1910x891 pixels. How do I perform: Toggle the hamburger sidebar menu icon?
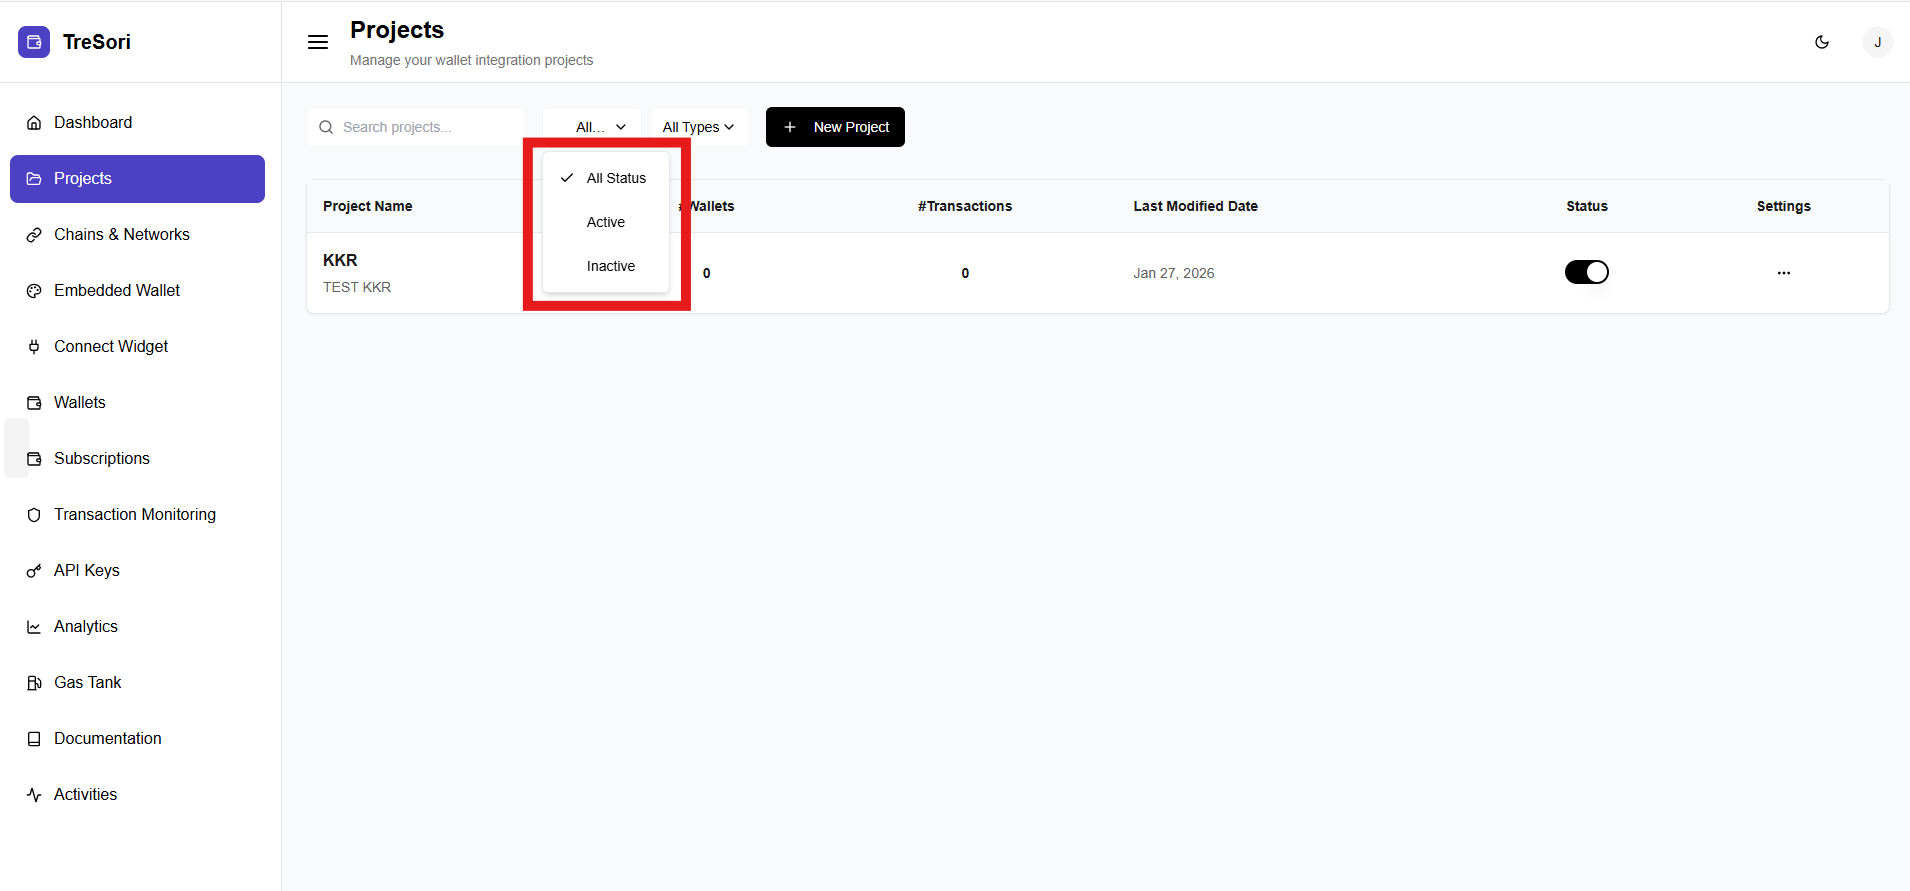point(318,42)
